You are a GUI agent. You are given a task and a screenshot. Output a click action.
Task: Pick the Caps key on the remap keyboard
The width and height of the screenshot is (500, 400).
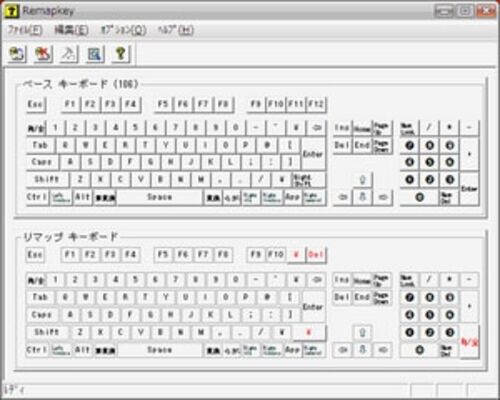pyautogui.click(x=42, y=315)
